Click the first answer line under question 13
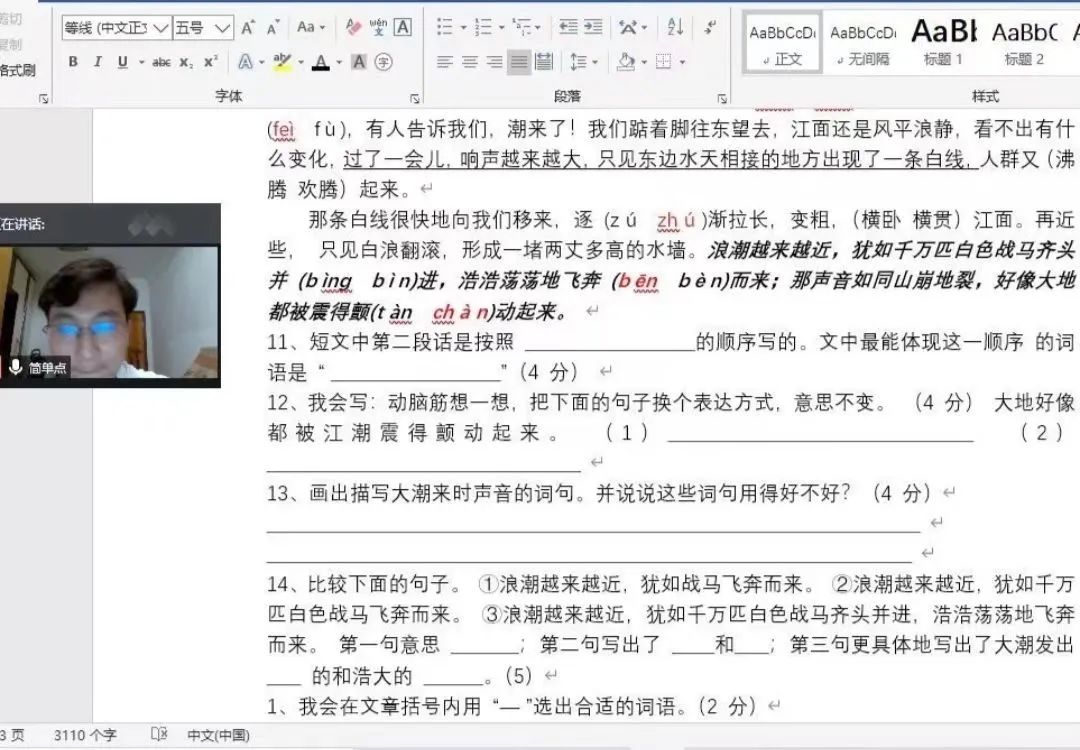Viewport: 1080px width, 750px height. [x=593, y=525]
